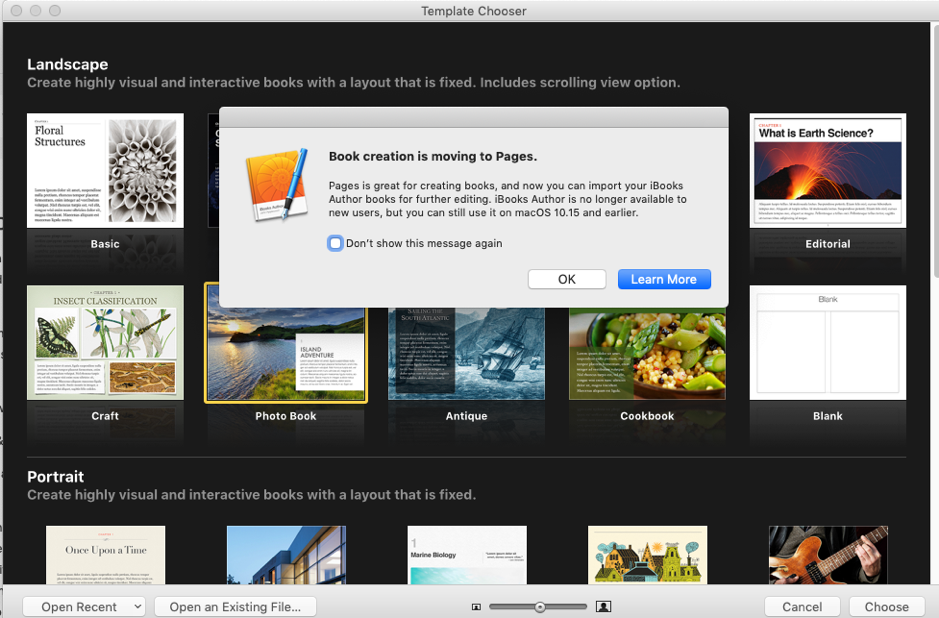Click the OK button in dialog
This screenshot has height=618, width=939.
pyautogui.click(x=567, y=279)
